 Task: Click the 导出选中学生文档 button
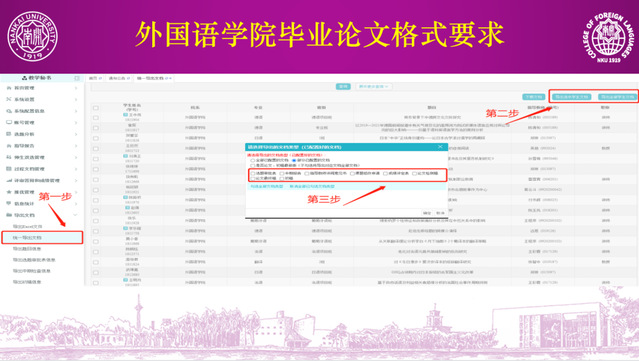(572, 97)
